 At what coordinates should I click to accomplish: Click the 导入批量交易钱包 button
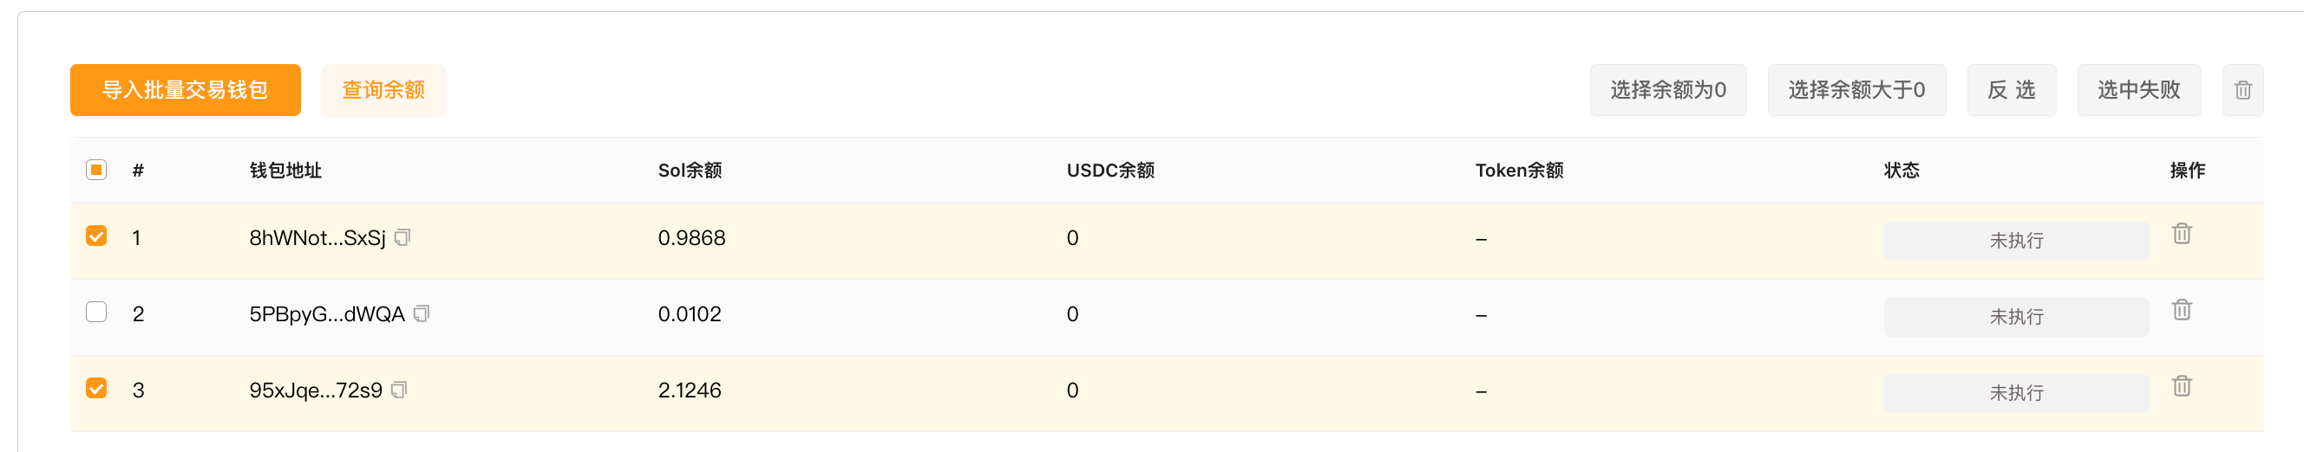tap(185, 90)
